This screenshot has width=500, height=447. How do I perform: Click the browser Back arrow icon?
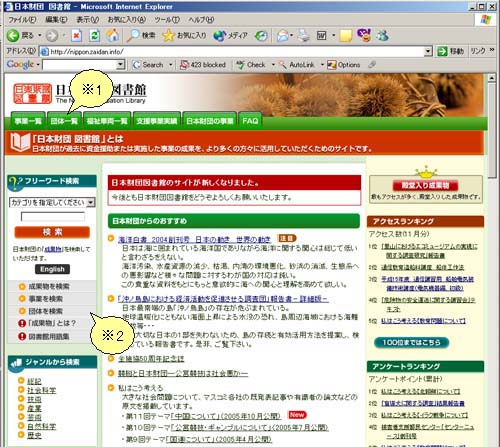13,35
